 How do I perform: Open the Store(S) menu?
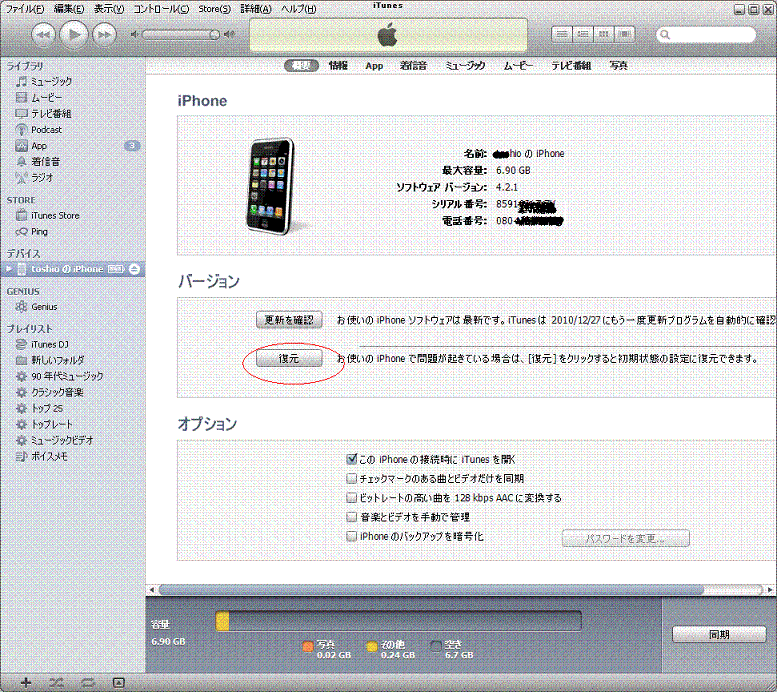pos(214,8)
